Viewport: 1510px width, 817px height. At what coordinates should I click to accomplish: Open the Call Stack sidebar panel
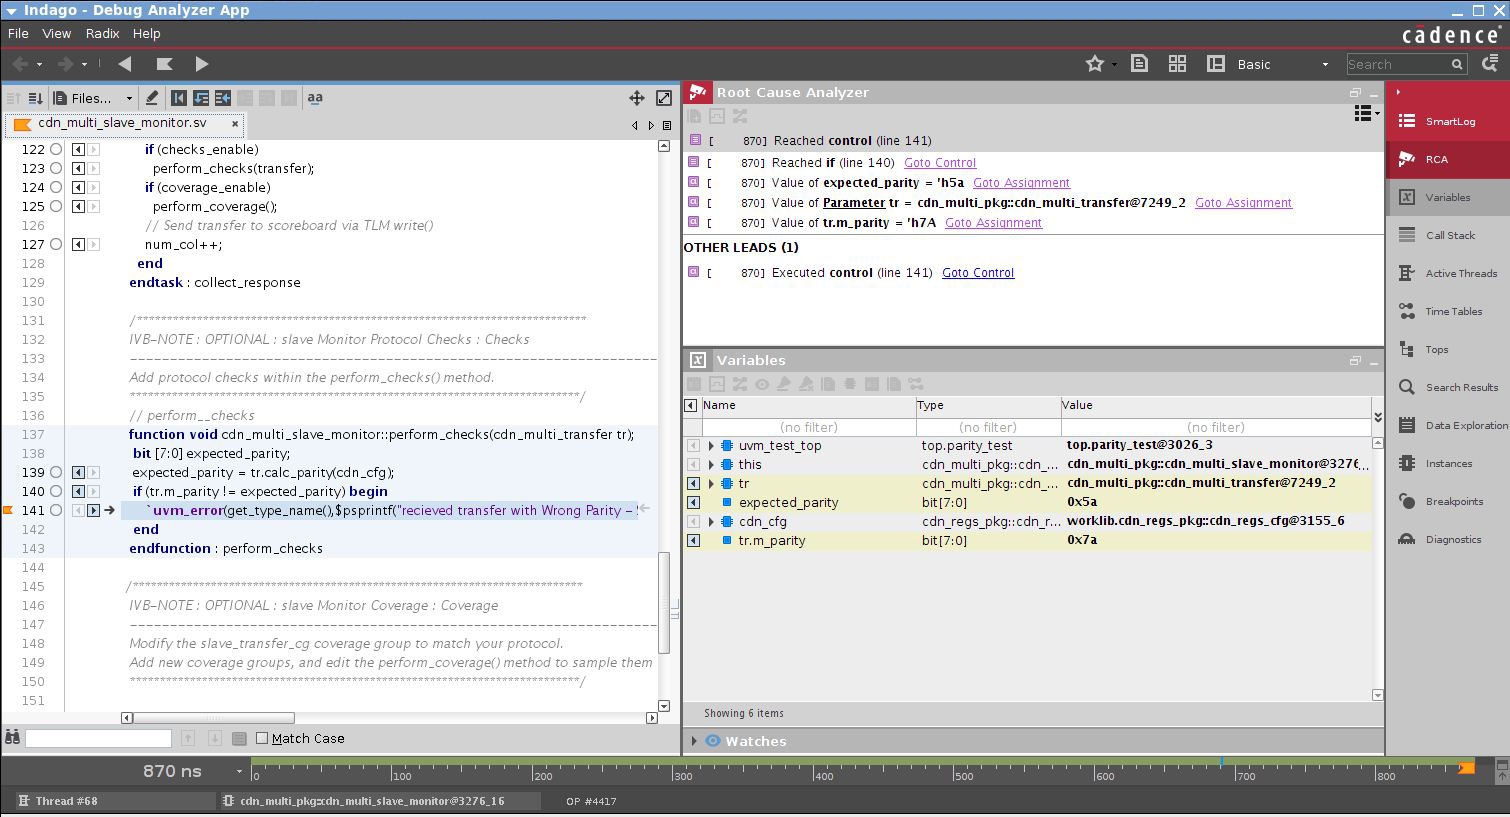[1449, 235]
